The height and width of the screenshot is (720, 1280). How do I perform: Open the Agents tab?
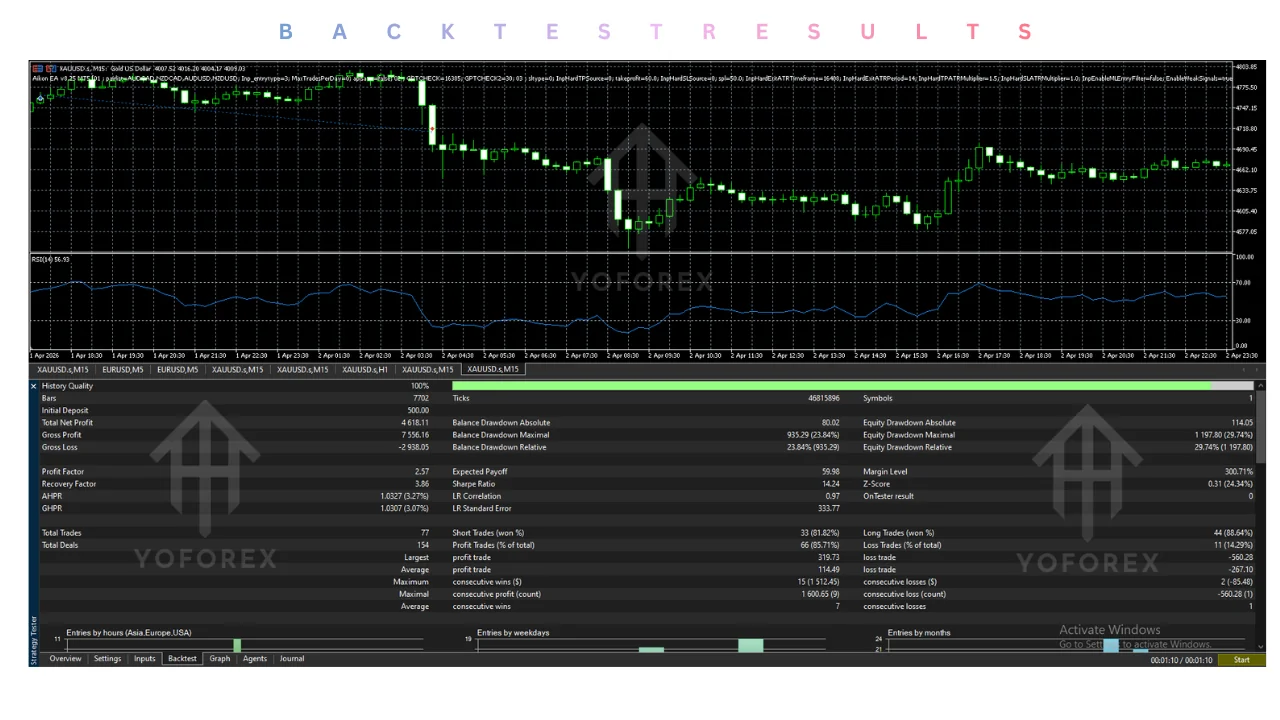[x=255, y=659]
